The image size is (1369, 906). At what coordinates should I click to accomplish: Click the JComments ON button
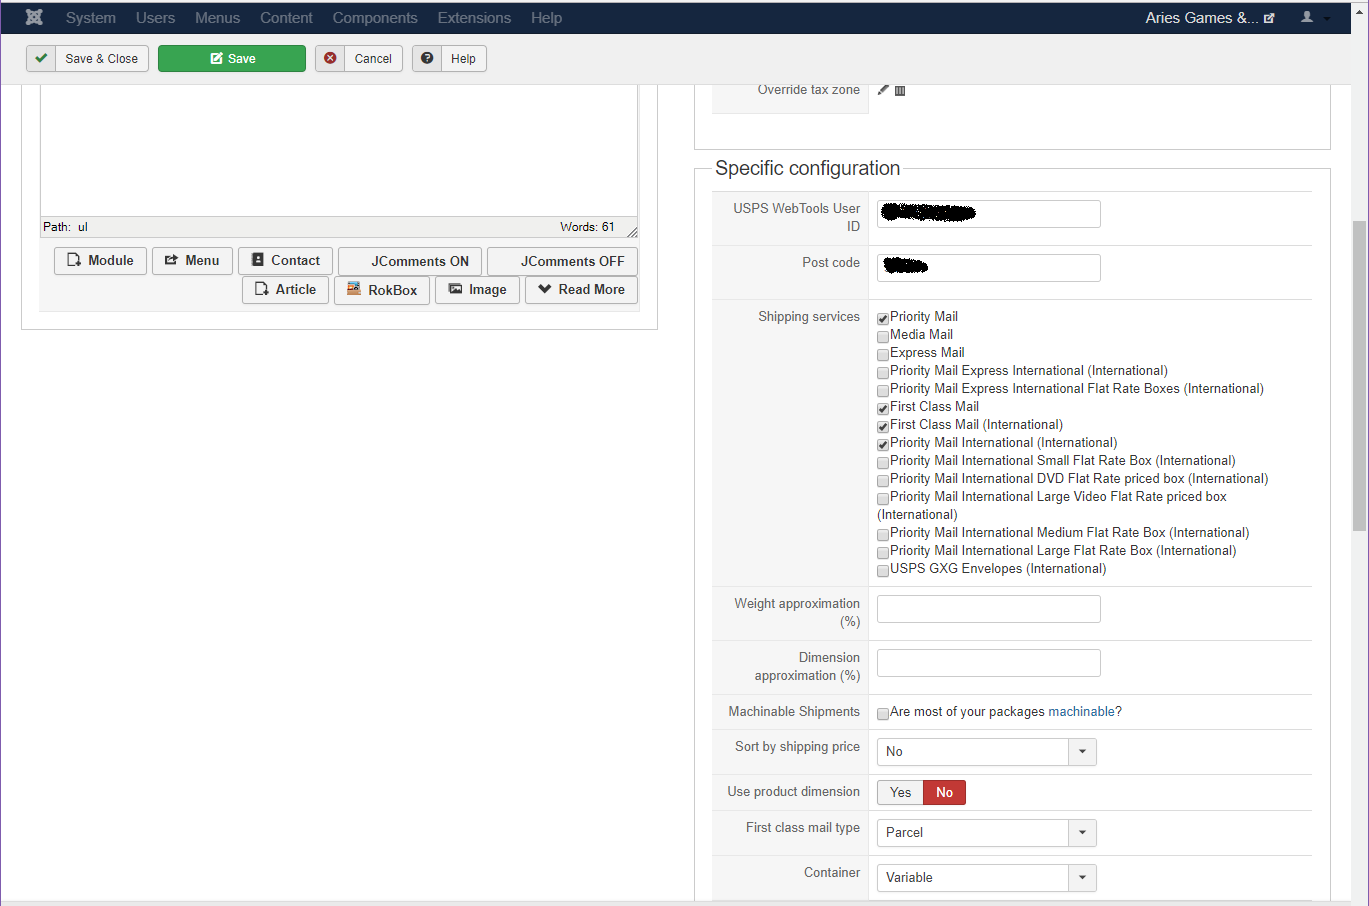[x=410, y=262]
